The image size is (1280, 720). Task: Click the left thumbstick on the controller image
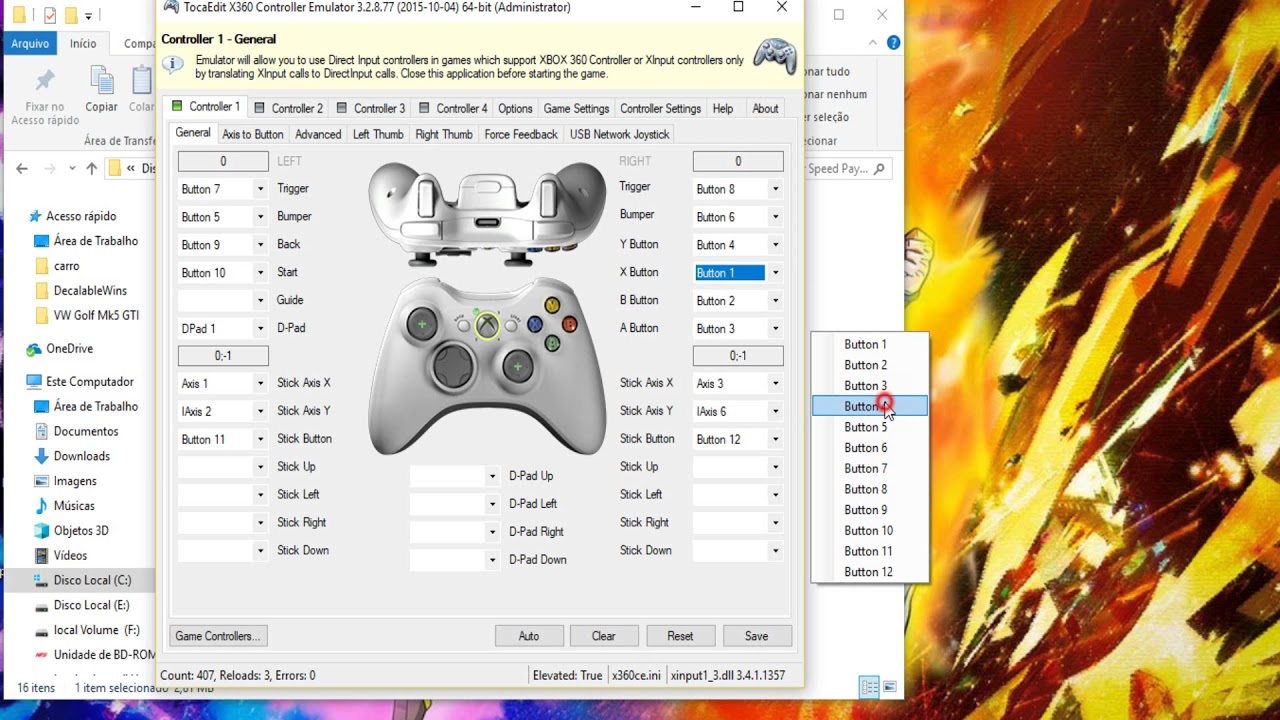pyautogui.click(x=422, y=324)
